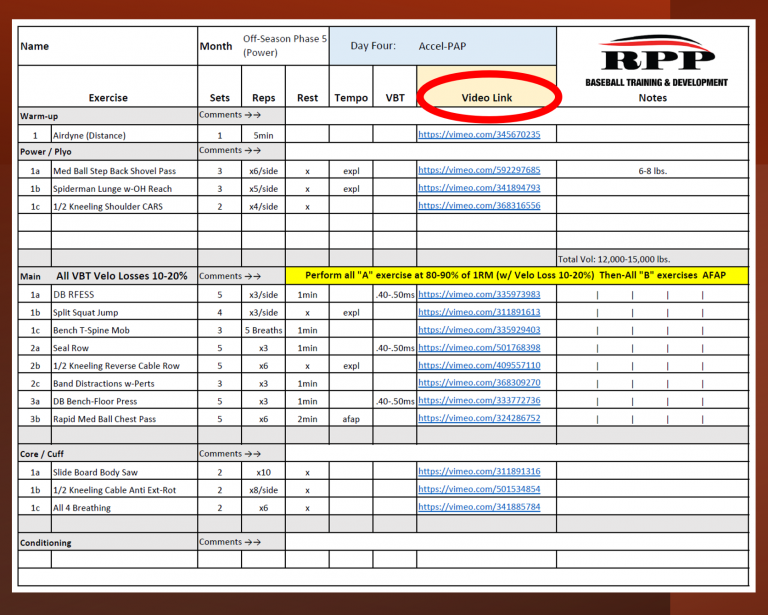This screenshot has width=768, height=615.
Task: Open the DB RFESS video link
Action: pyautogui.click(x=479, y=295)
